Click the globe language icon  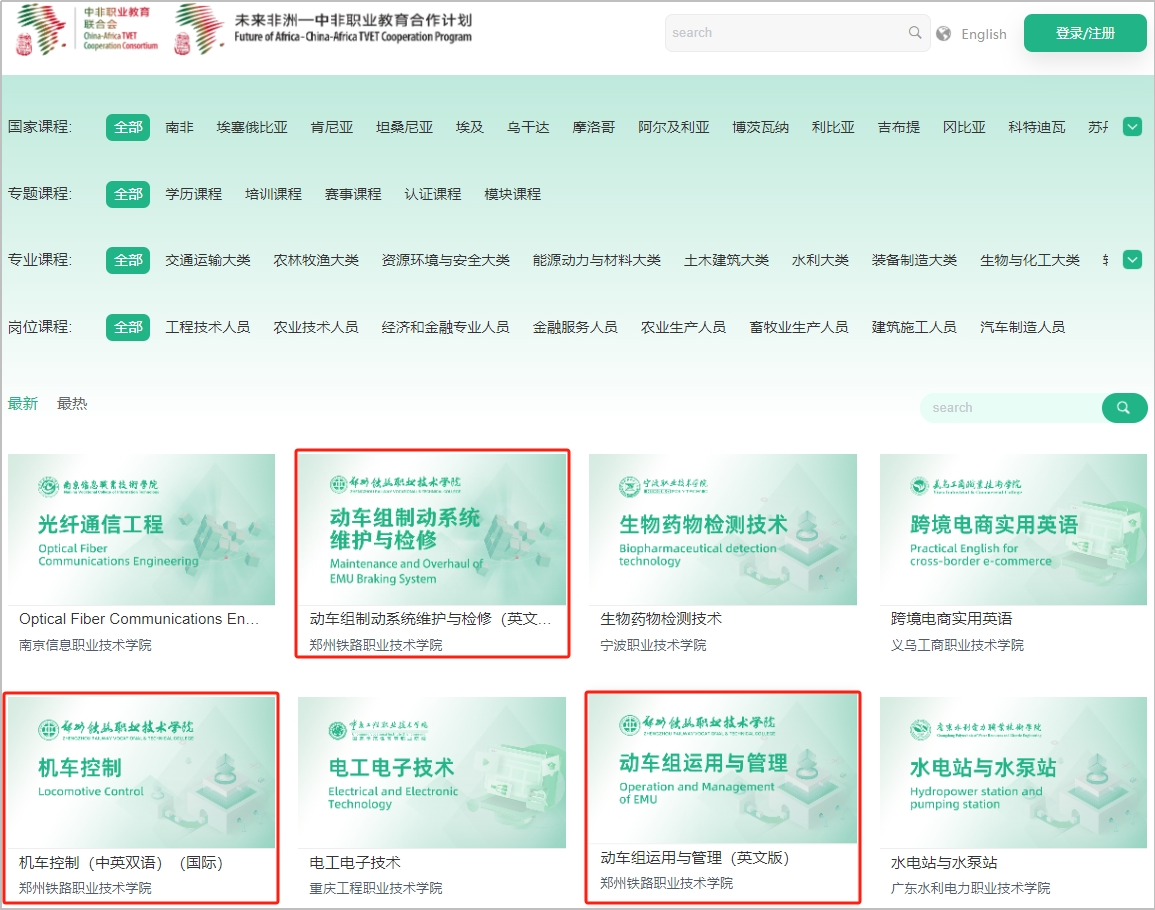click(x=944, y=34)
